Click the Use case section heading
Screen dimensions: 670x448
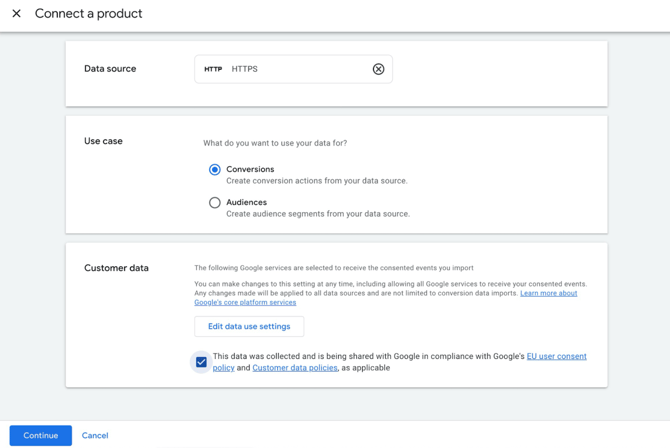pyautogui.click(x=103, y=141)
